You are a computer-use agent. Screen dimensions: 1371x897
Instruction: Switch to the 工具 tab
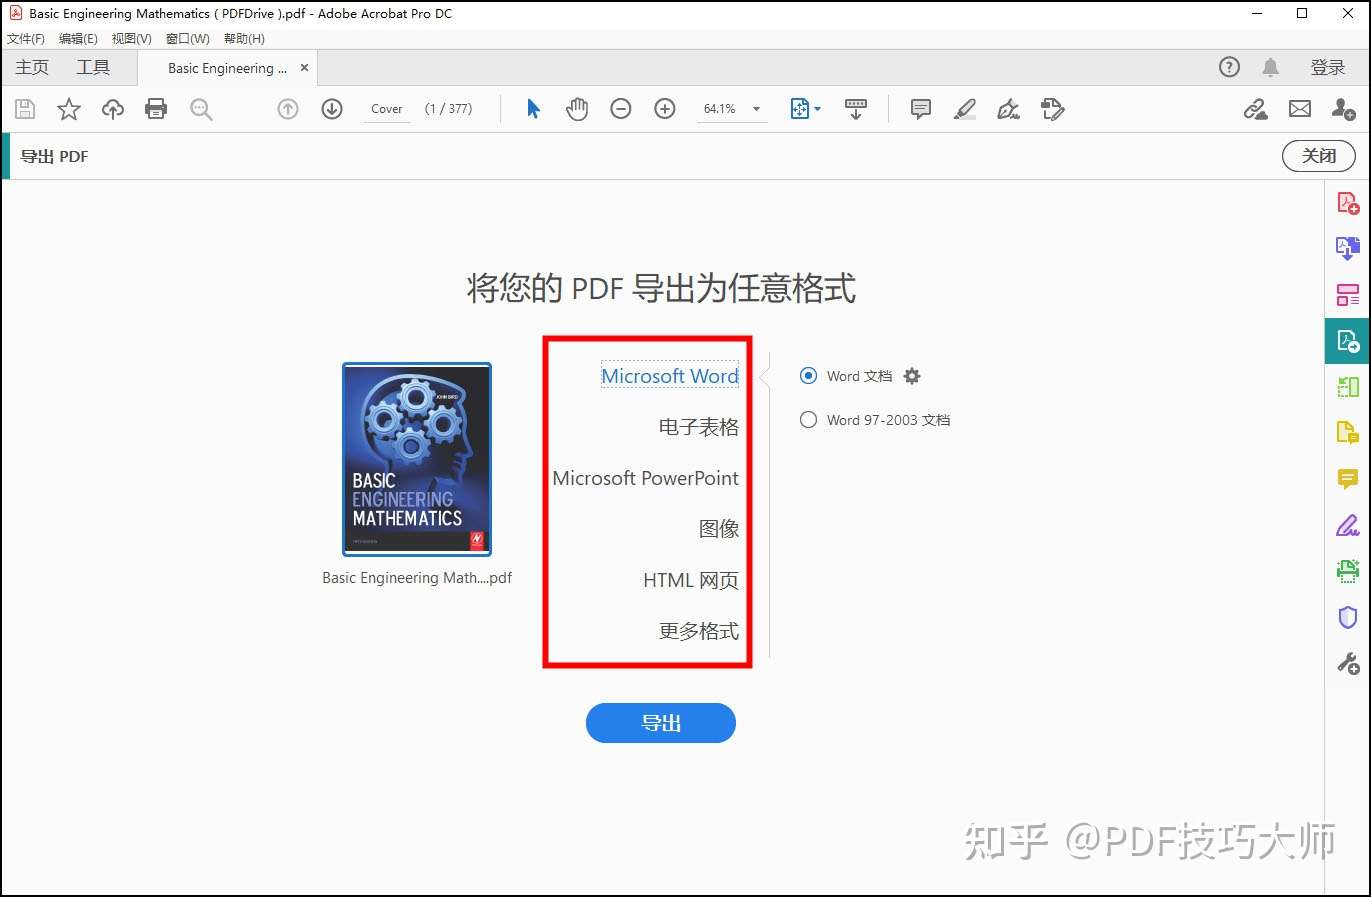point(93,67)
